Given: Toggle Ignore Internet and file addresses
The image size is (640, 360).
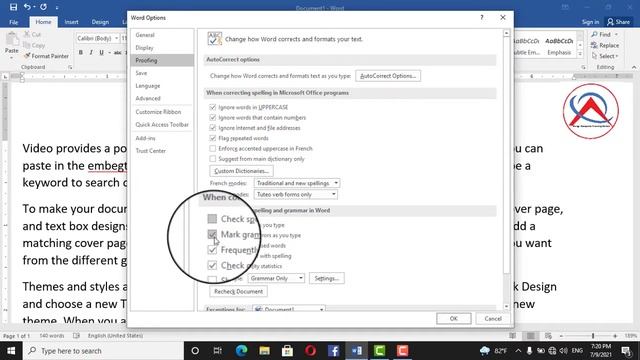Looking at the screenshot, I should click(212, 128).
